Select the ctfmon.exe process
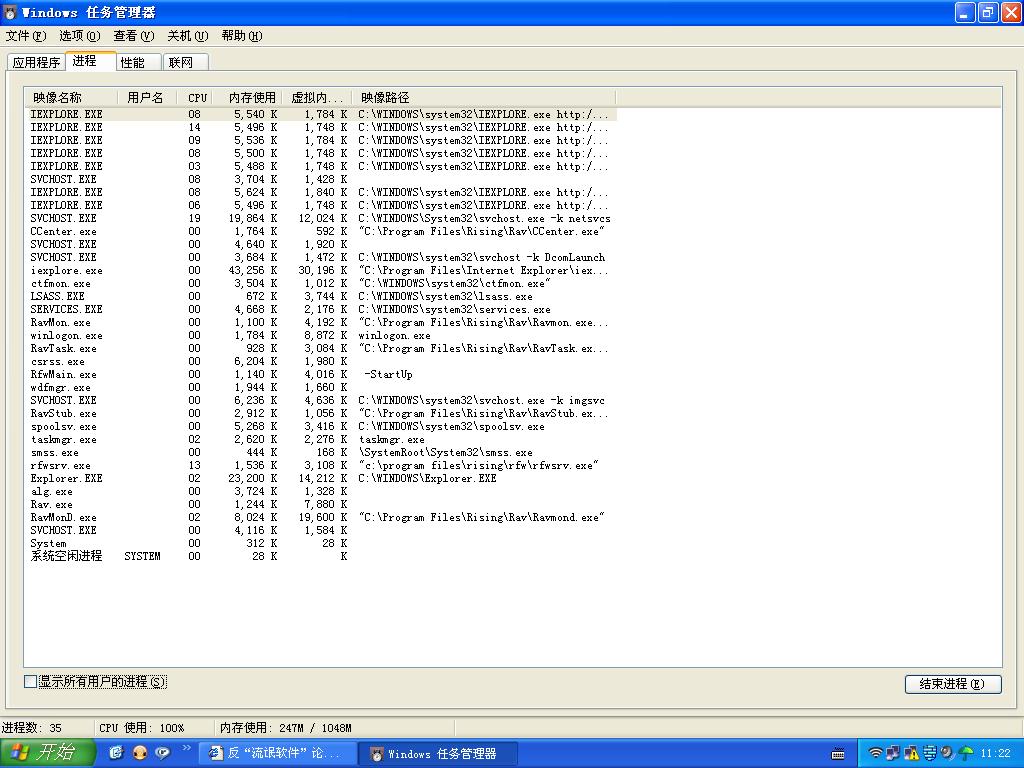Image resolution: width=1024 pixels, height=768 pixels. pos(321,283)
